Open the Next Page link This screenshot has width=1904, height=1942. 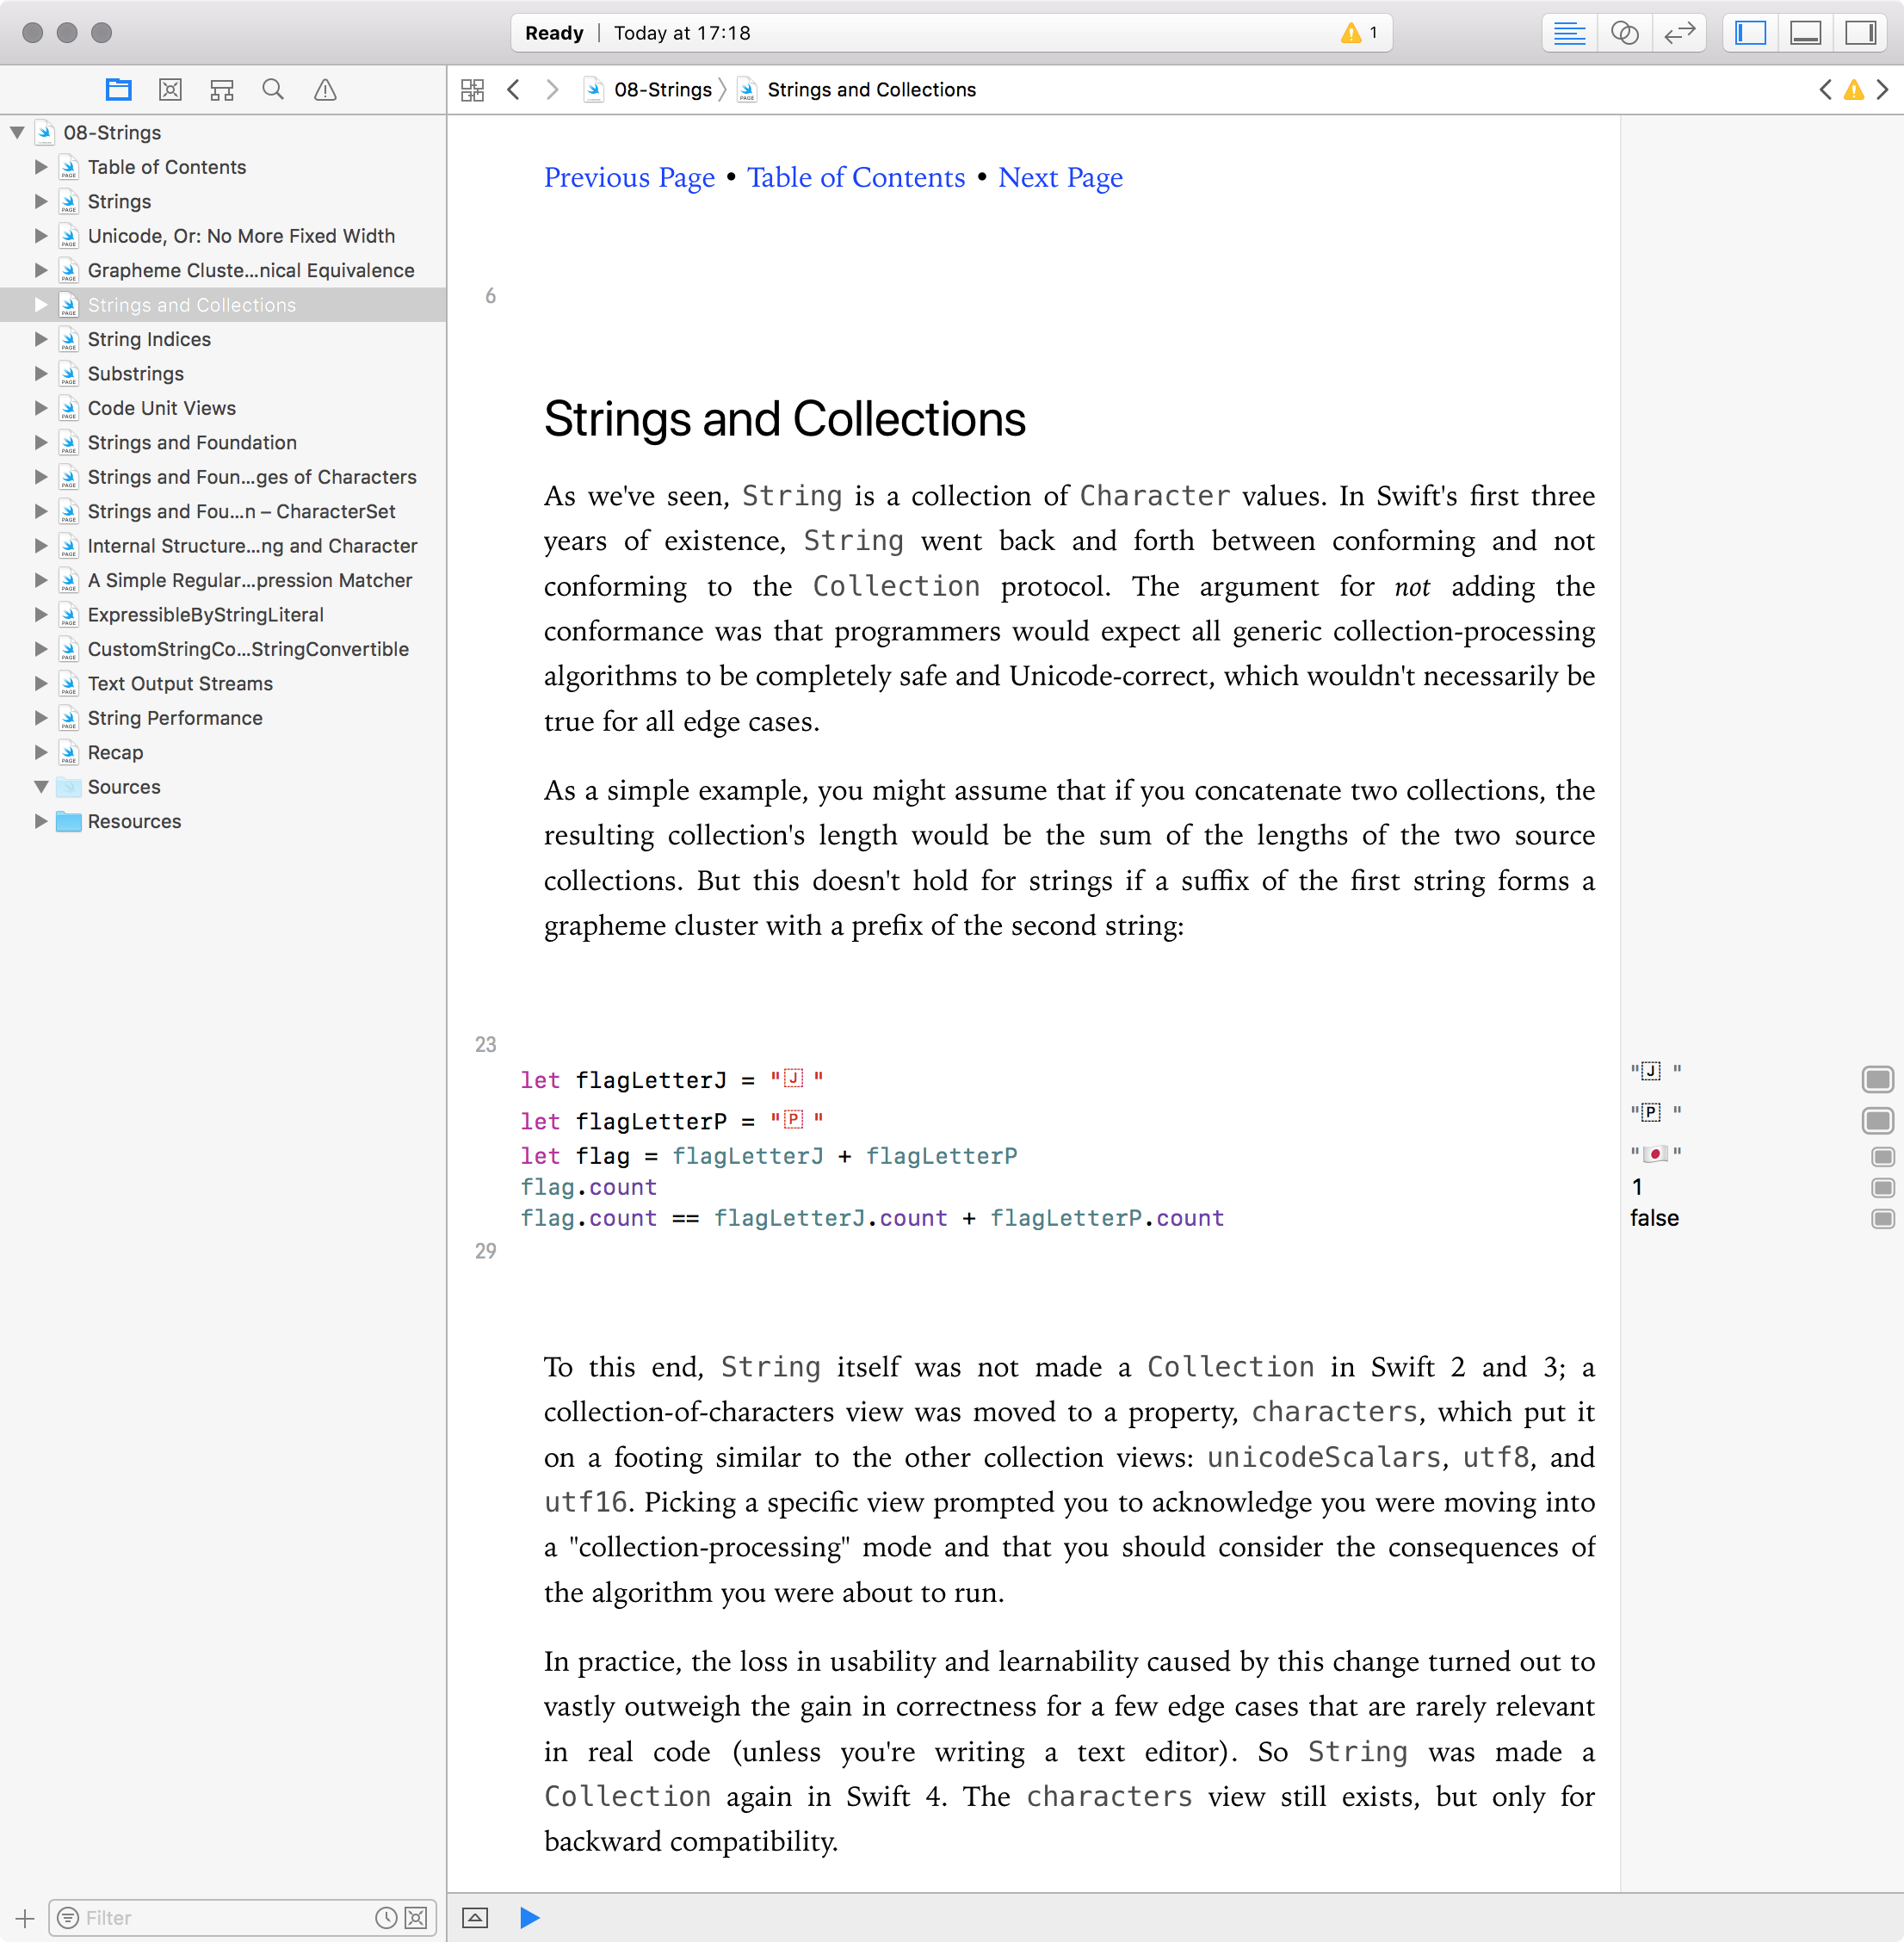[x=1060, y=177]
